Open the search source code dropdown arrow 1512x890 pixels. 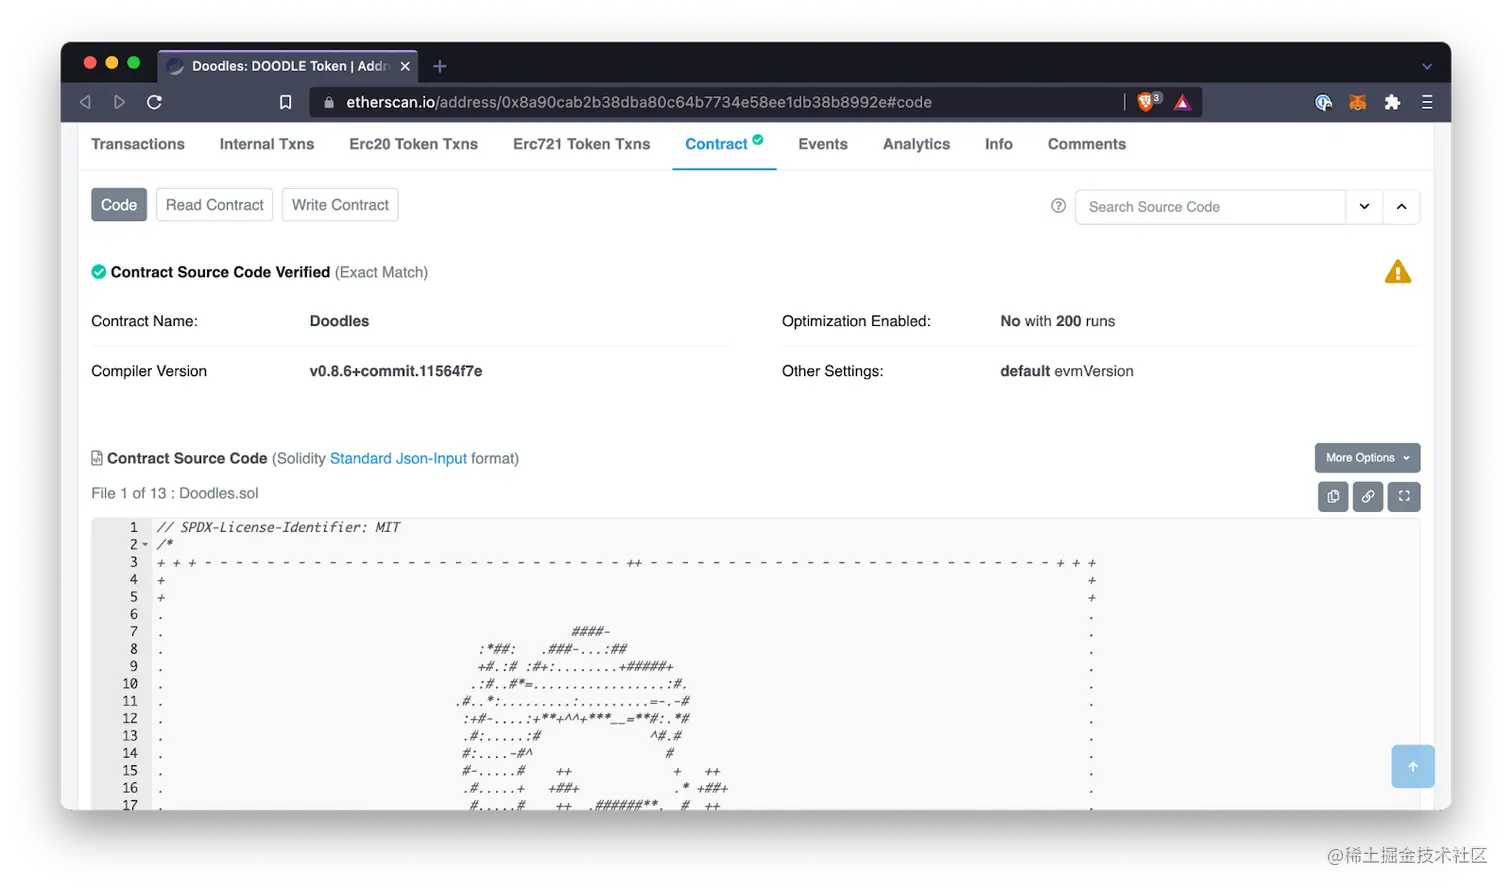tap(1364, 207)
